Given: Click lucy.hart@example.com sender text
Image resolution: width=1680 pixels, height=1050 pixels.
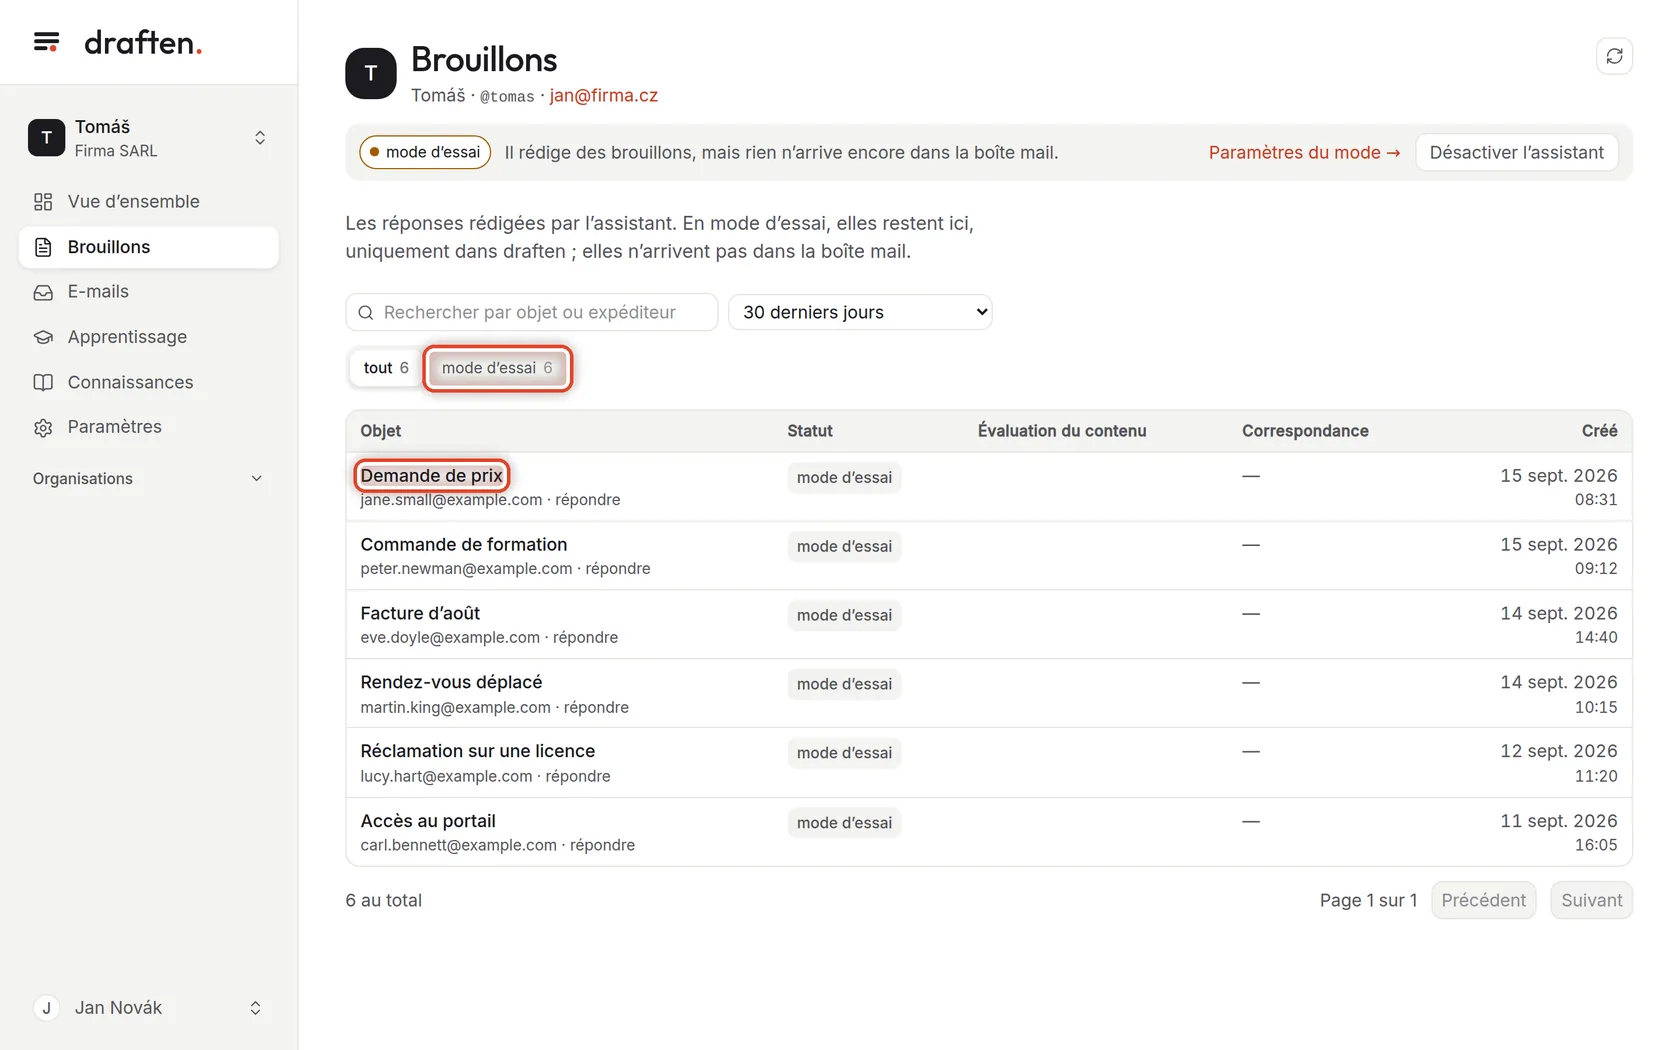Looking at the screenshot, I should pos(446,777).
